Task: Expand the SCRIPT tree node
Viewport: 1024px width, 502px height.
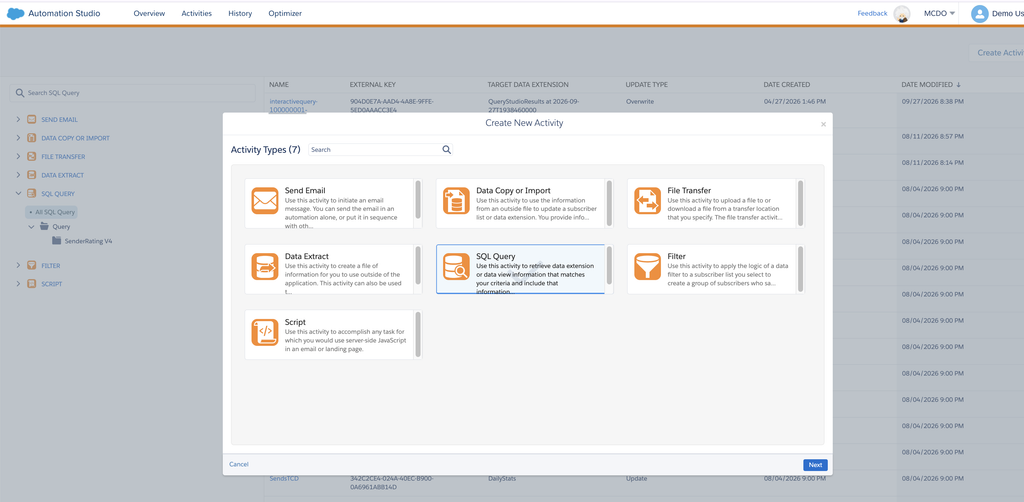Action: pos(18,284)
